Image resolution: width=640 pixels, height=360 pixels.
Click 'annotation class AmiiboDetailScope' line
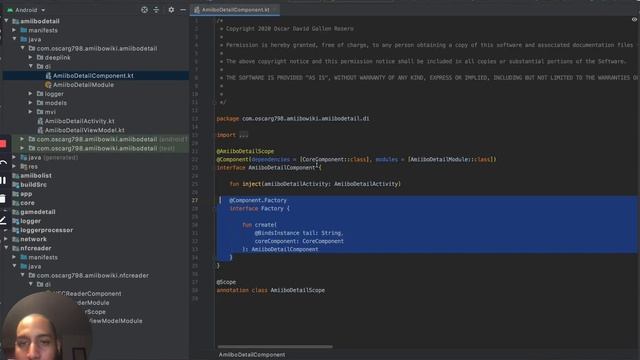[x=271, y=290]
